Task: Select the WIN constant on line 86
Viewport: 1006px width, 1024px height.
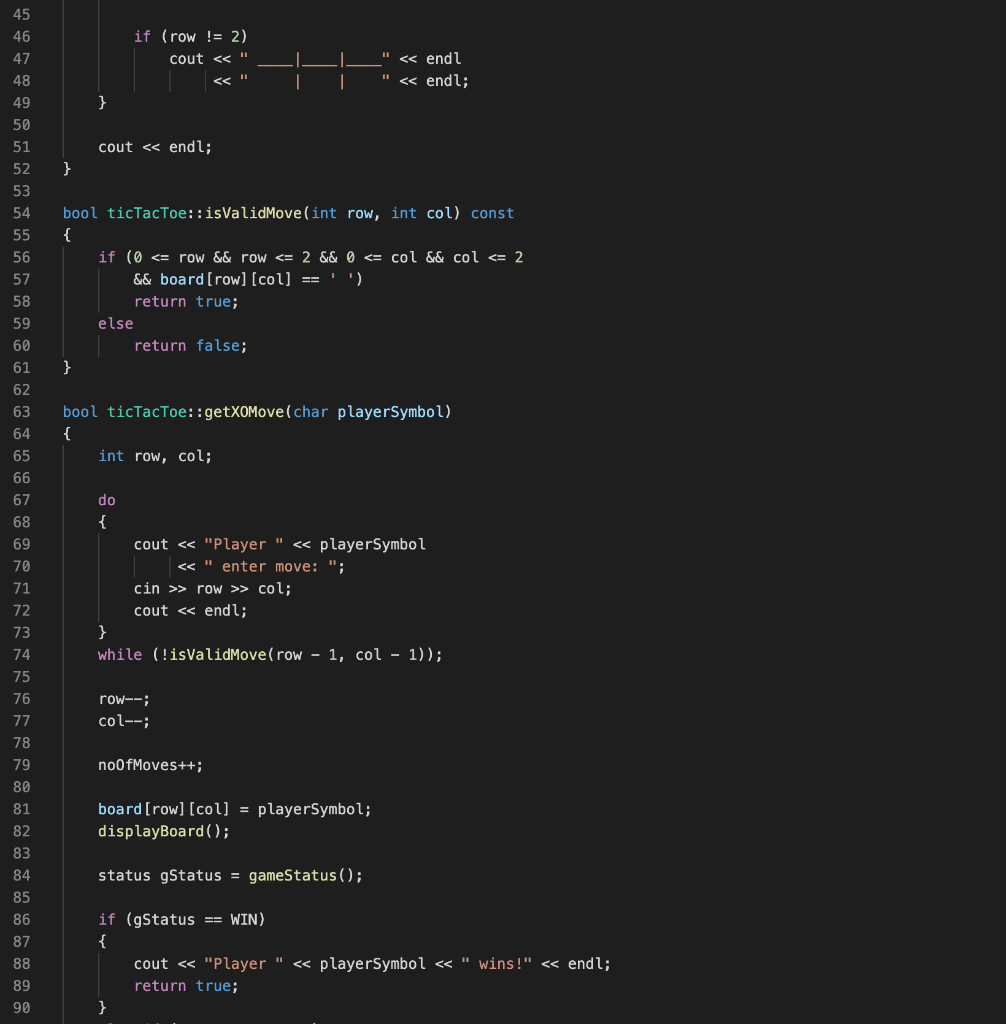Action: click(250, 919)
